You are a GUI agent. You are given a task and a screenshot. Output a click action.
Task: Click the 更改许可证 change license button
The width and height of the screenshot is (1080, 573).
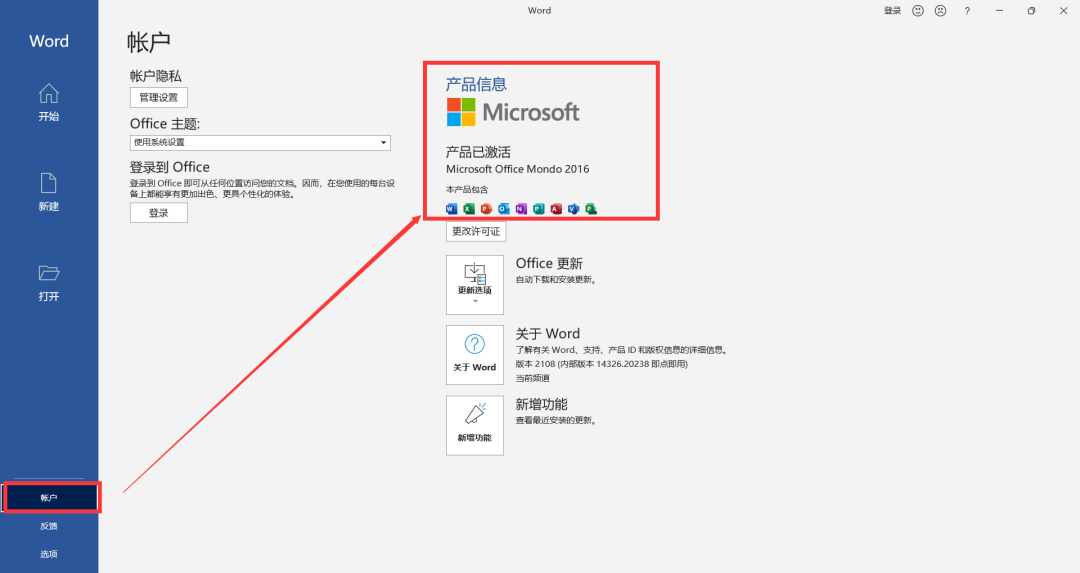click(x=476, y=231)
